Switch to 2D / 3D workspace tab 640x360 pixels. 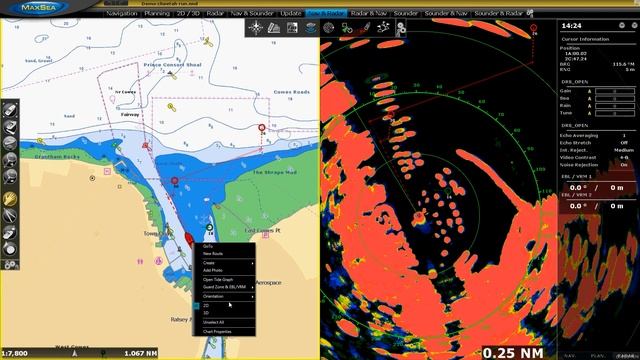coord(188,13)
